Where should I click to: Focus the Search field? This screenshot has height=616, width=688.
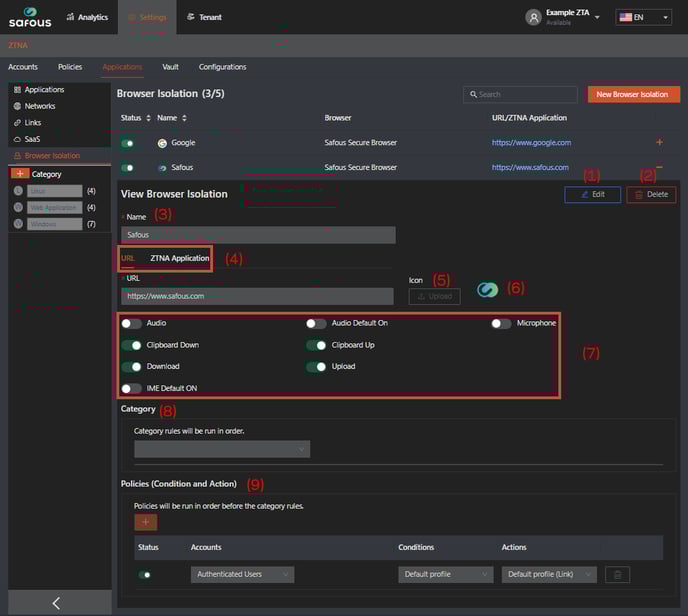pyautogui.click(x=520, y=94)
